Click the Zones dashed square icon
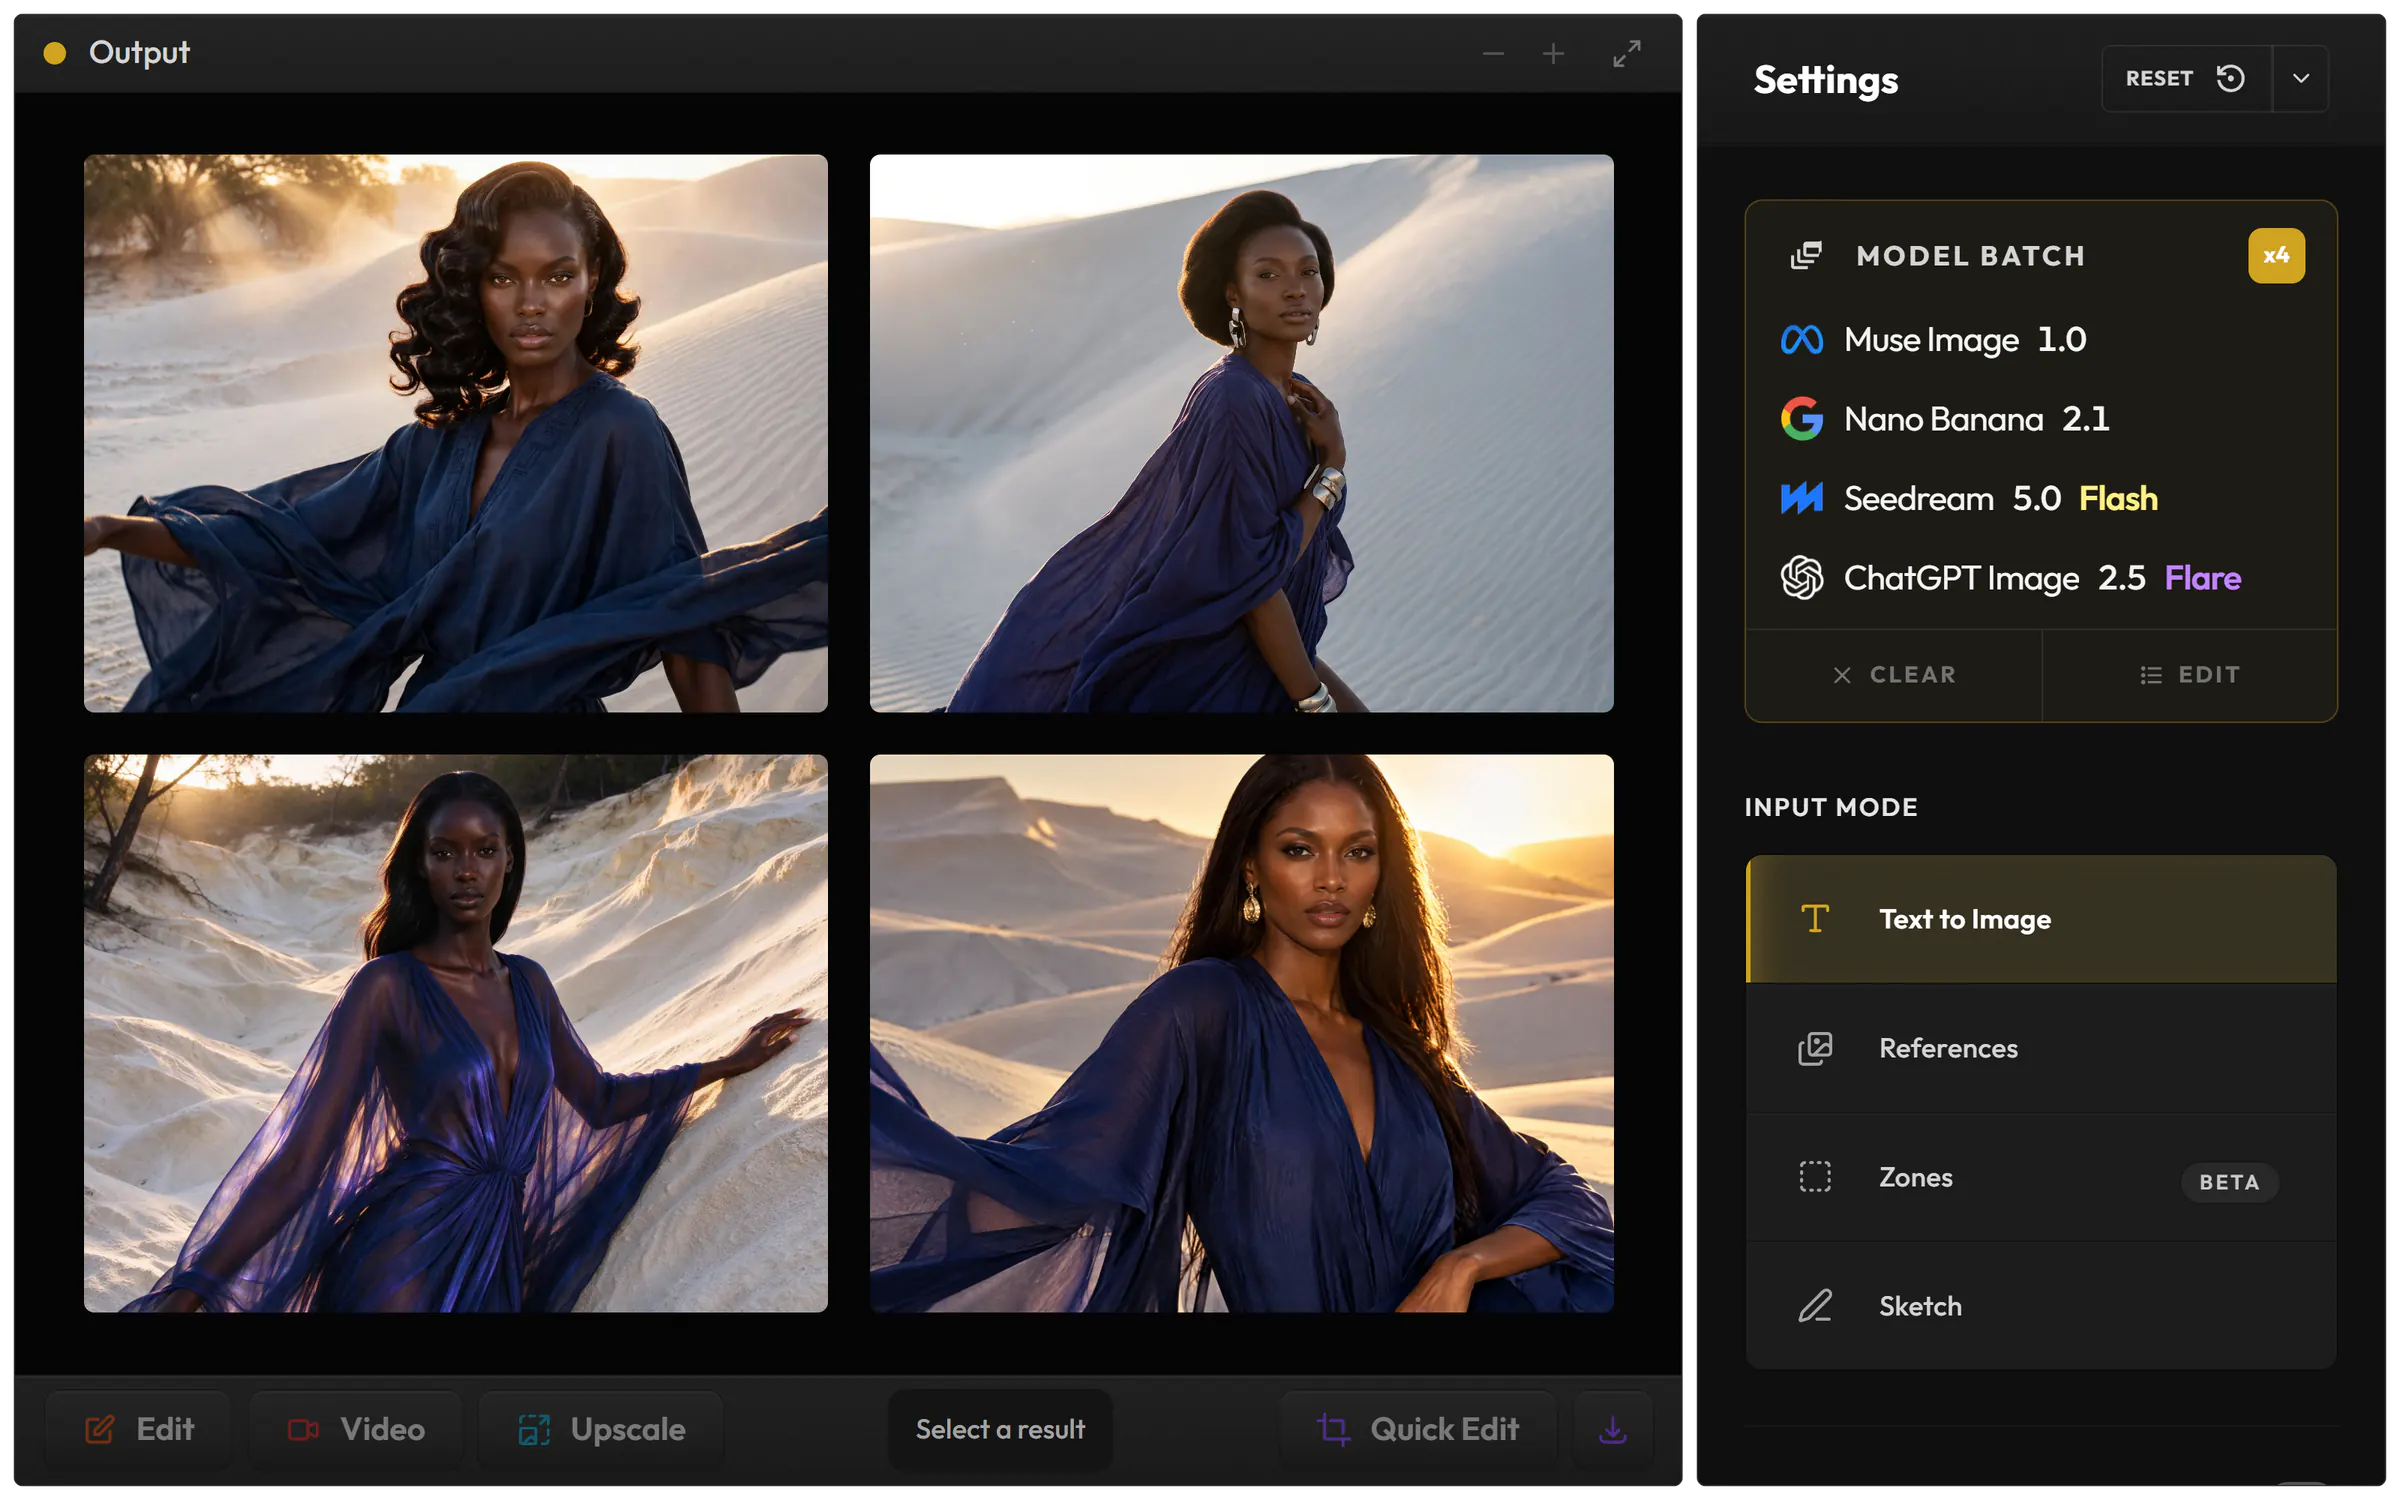The width and height of the screenshot is (2400, 1500). (x=1815, y=1177)
